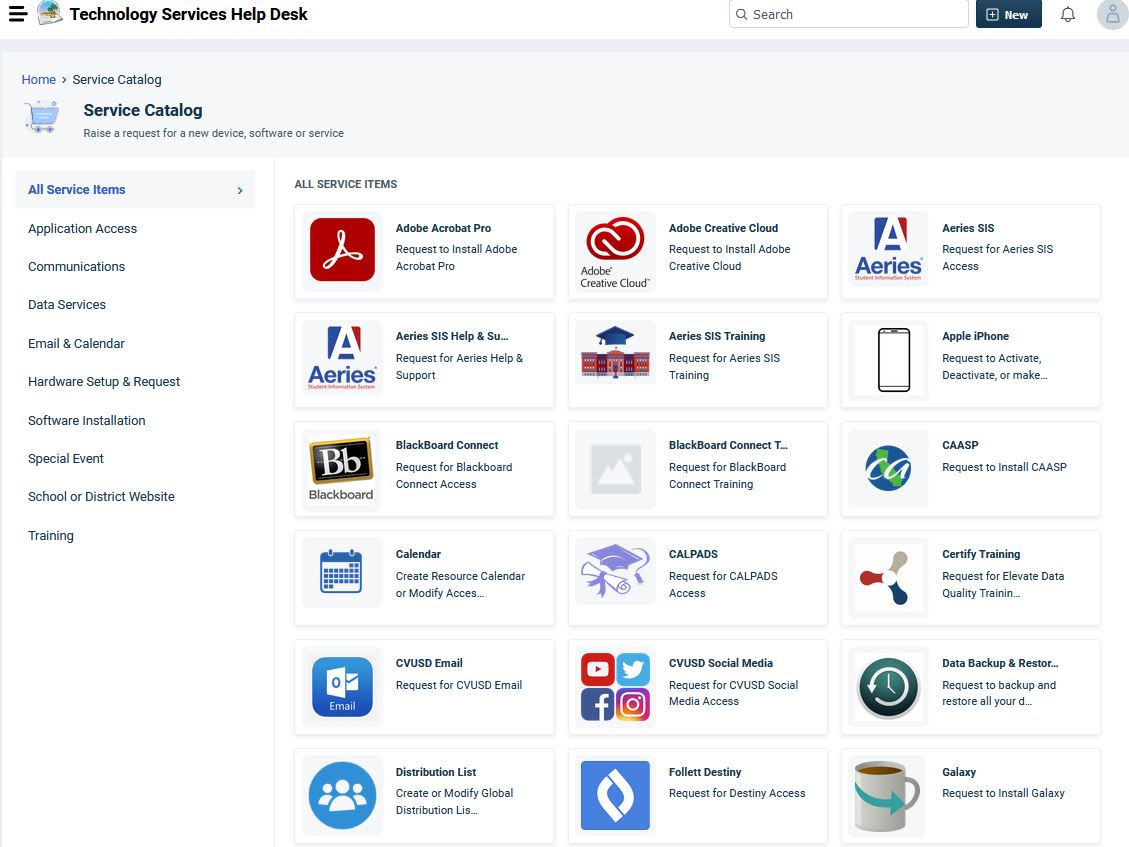This screenshot has height=847, width=1129.
Task: Open Data Backup & Restore title
Action: click(999, 663)
